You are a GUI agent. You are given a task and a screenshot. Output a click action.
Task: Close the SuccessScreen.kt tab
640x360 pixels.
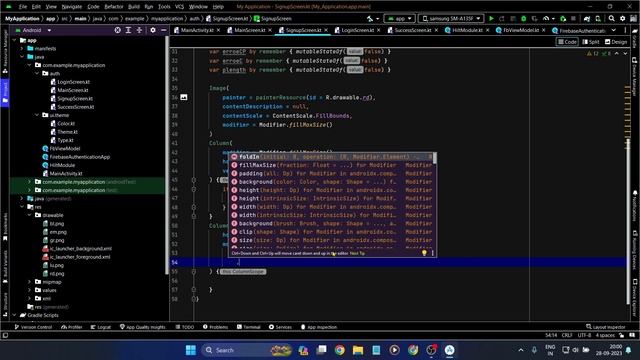pyautogui.click(x=436, y=30)
